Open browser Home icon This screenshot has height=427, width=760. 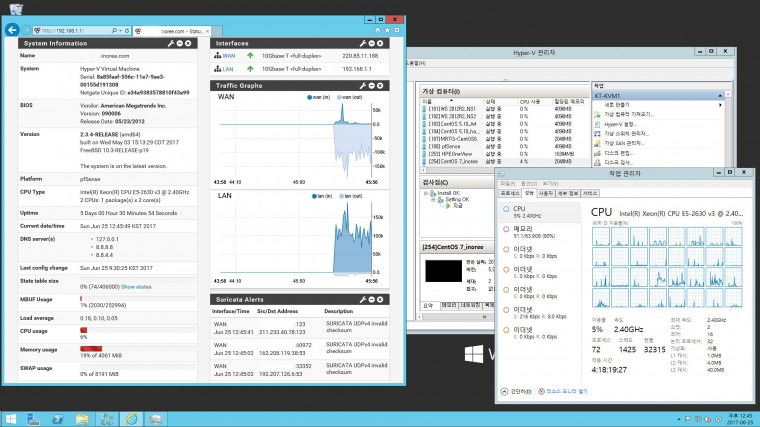click(x=378, y=30)
